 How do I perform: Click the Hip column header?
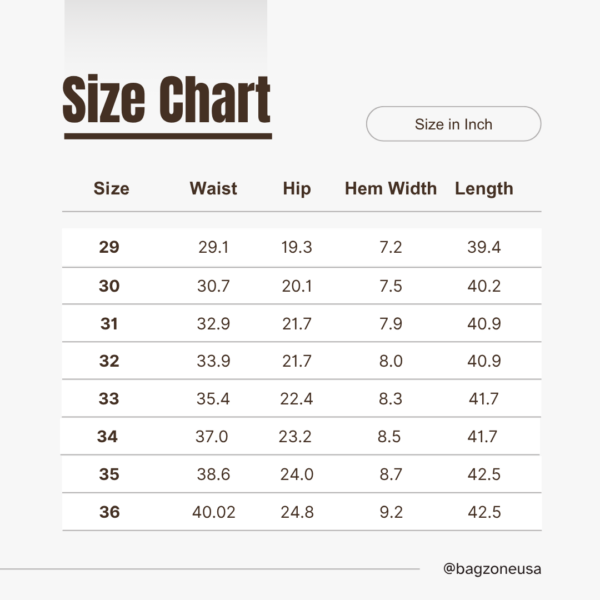[297, 189]
